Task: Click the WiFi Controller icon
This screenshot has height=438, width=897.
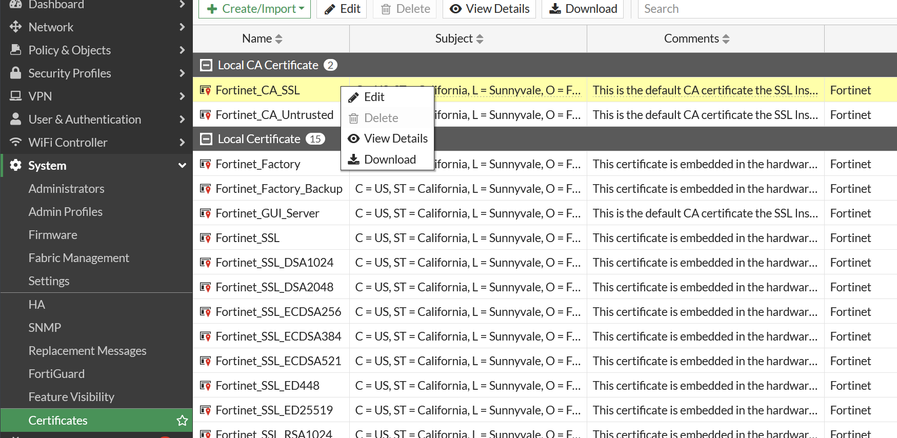Action: (15, 142)
